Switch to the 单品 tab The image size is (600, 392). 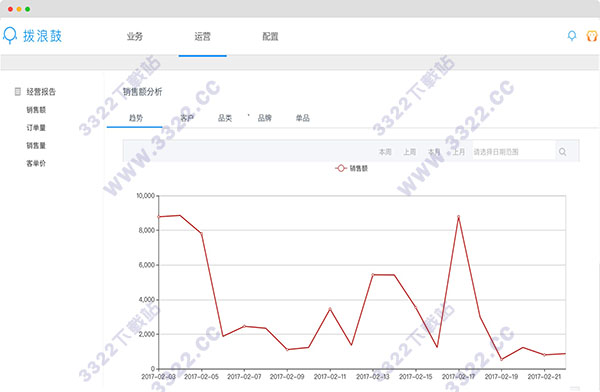tap(303, 118)
